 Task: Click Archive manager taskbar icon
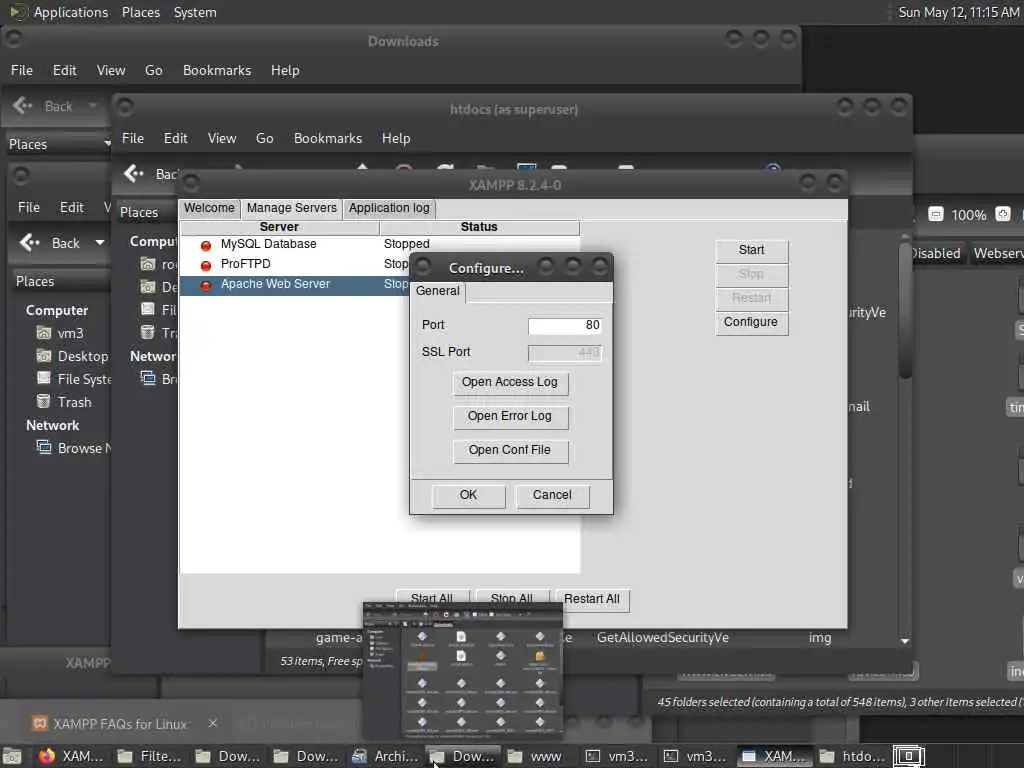point(359,756)
